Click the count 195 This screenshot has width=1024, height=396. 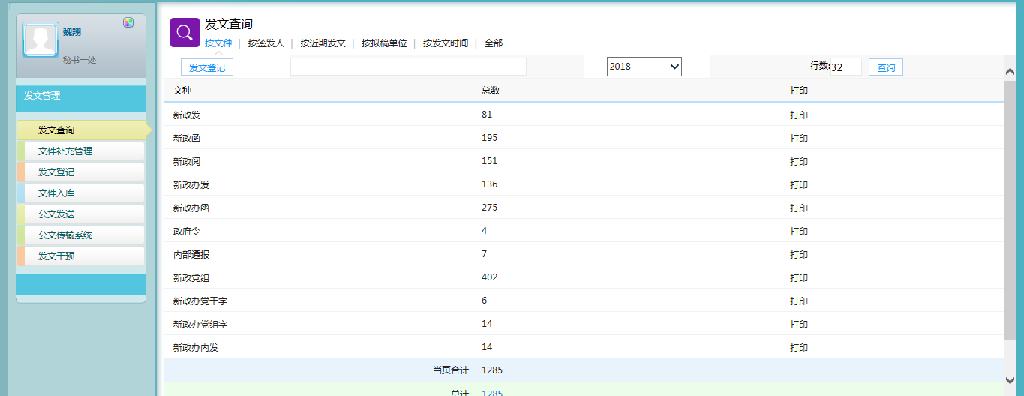tap(489, 138)
